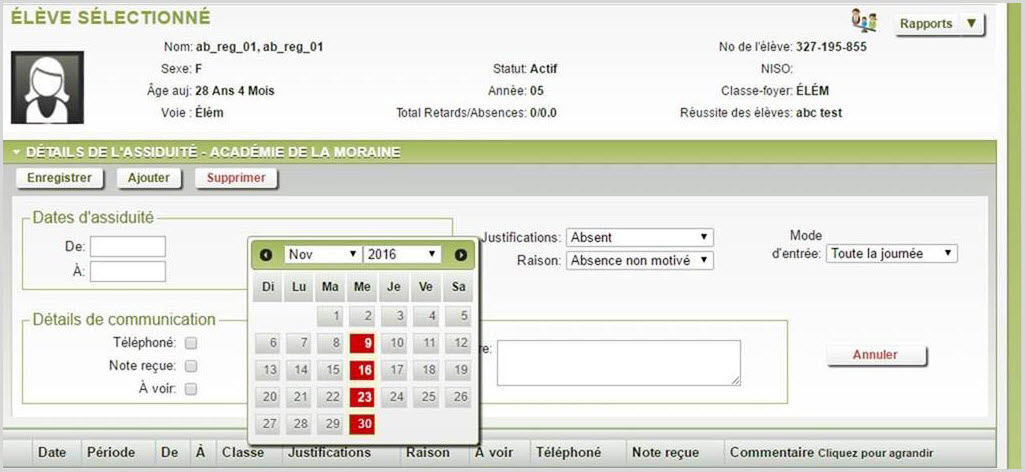Click the Supprimer button
This screenshot has width=1025, height=472.
point(236,178)
